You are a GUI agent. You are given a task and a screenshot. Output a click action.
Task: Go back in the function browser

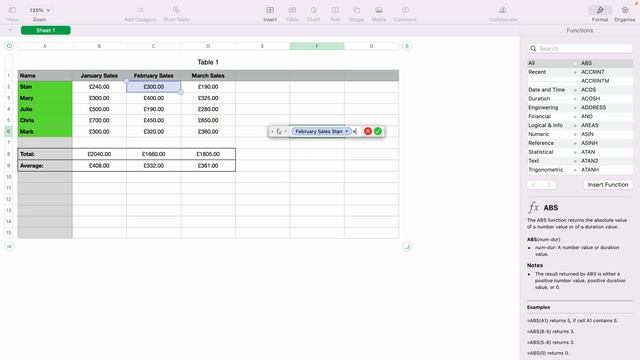pos(533,185)
